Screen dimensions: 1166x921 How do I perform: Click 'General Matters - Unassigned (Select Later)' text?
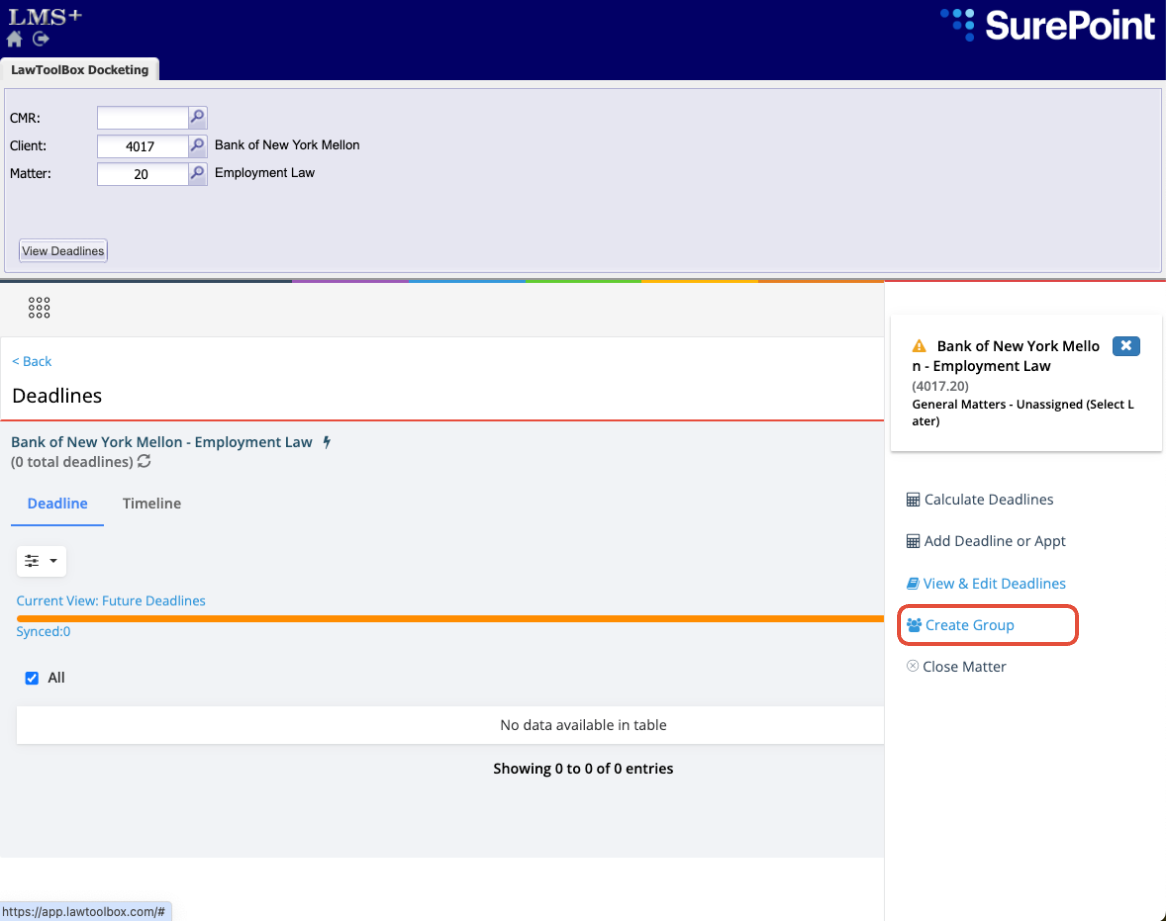point(1022,413)
